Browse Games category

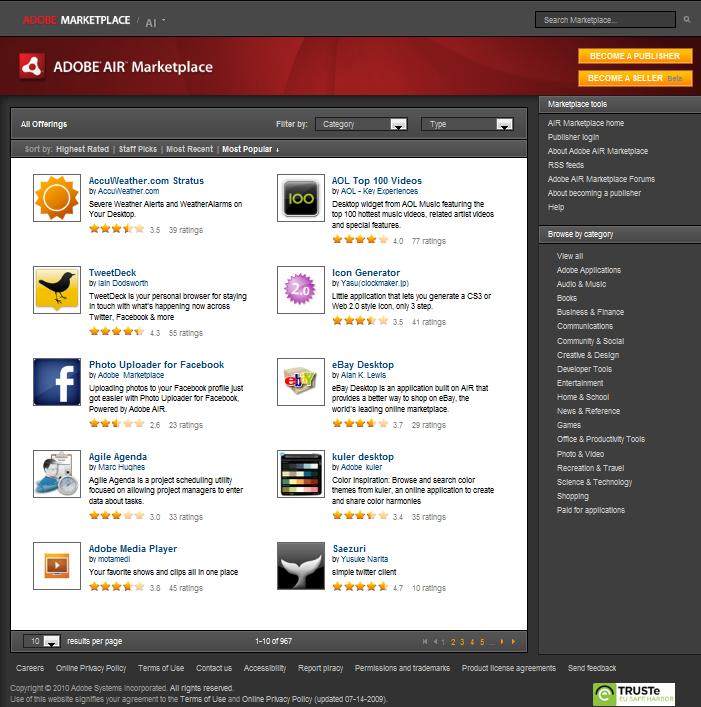point(568,425)
